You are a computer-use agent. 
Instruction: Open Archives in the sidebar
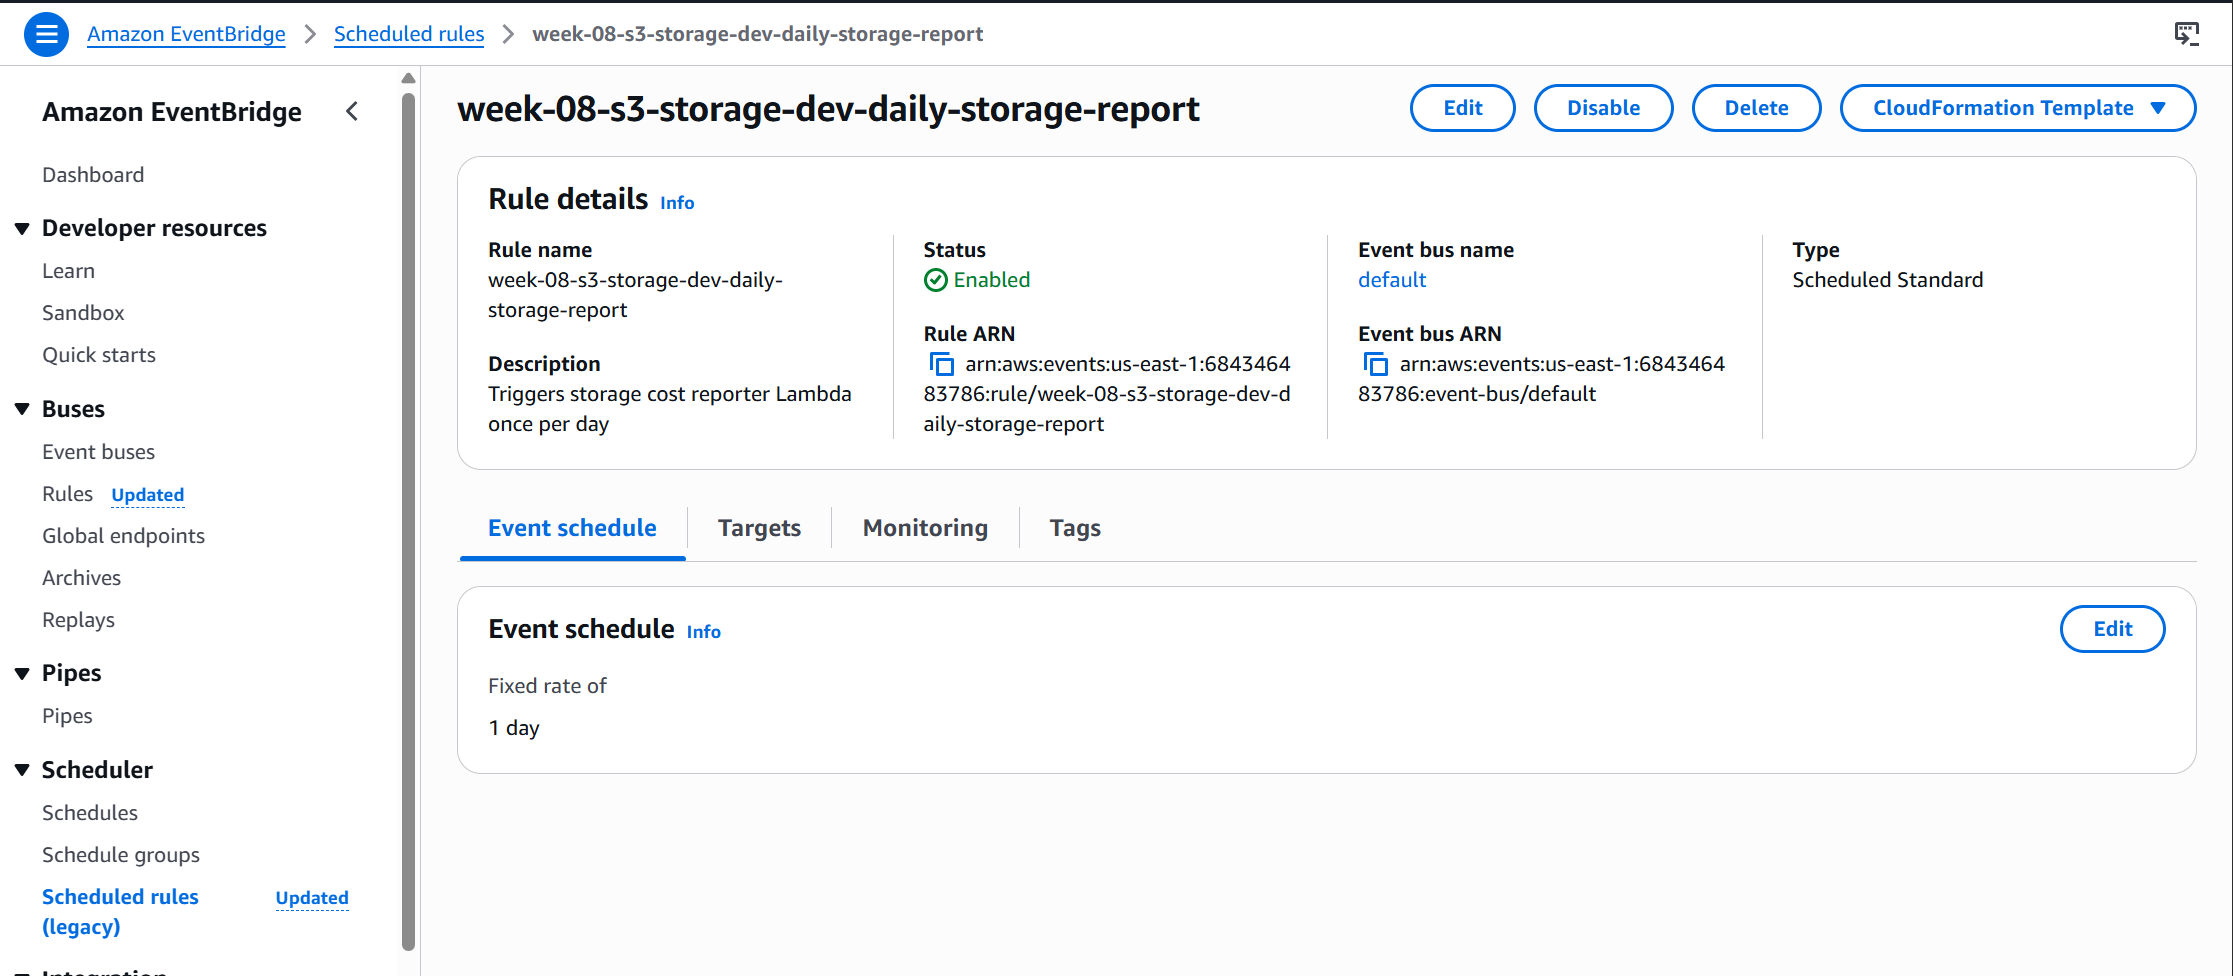click(x=81, y=578)
